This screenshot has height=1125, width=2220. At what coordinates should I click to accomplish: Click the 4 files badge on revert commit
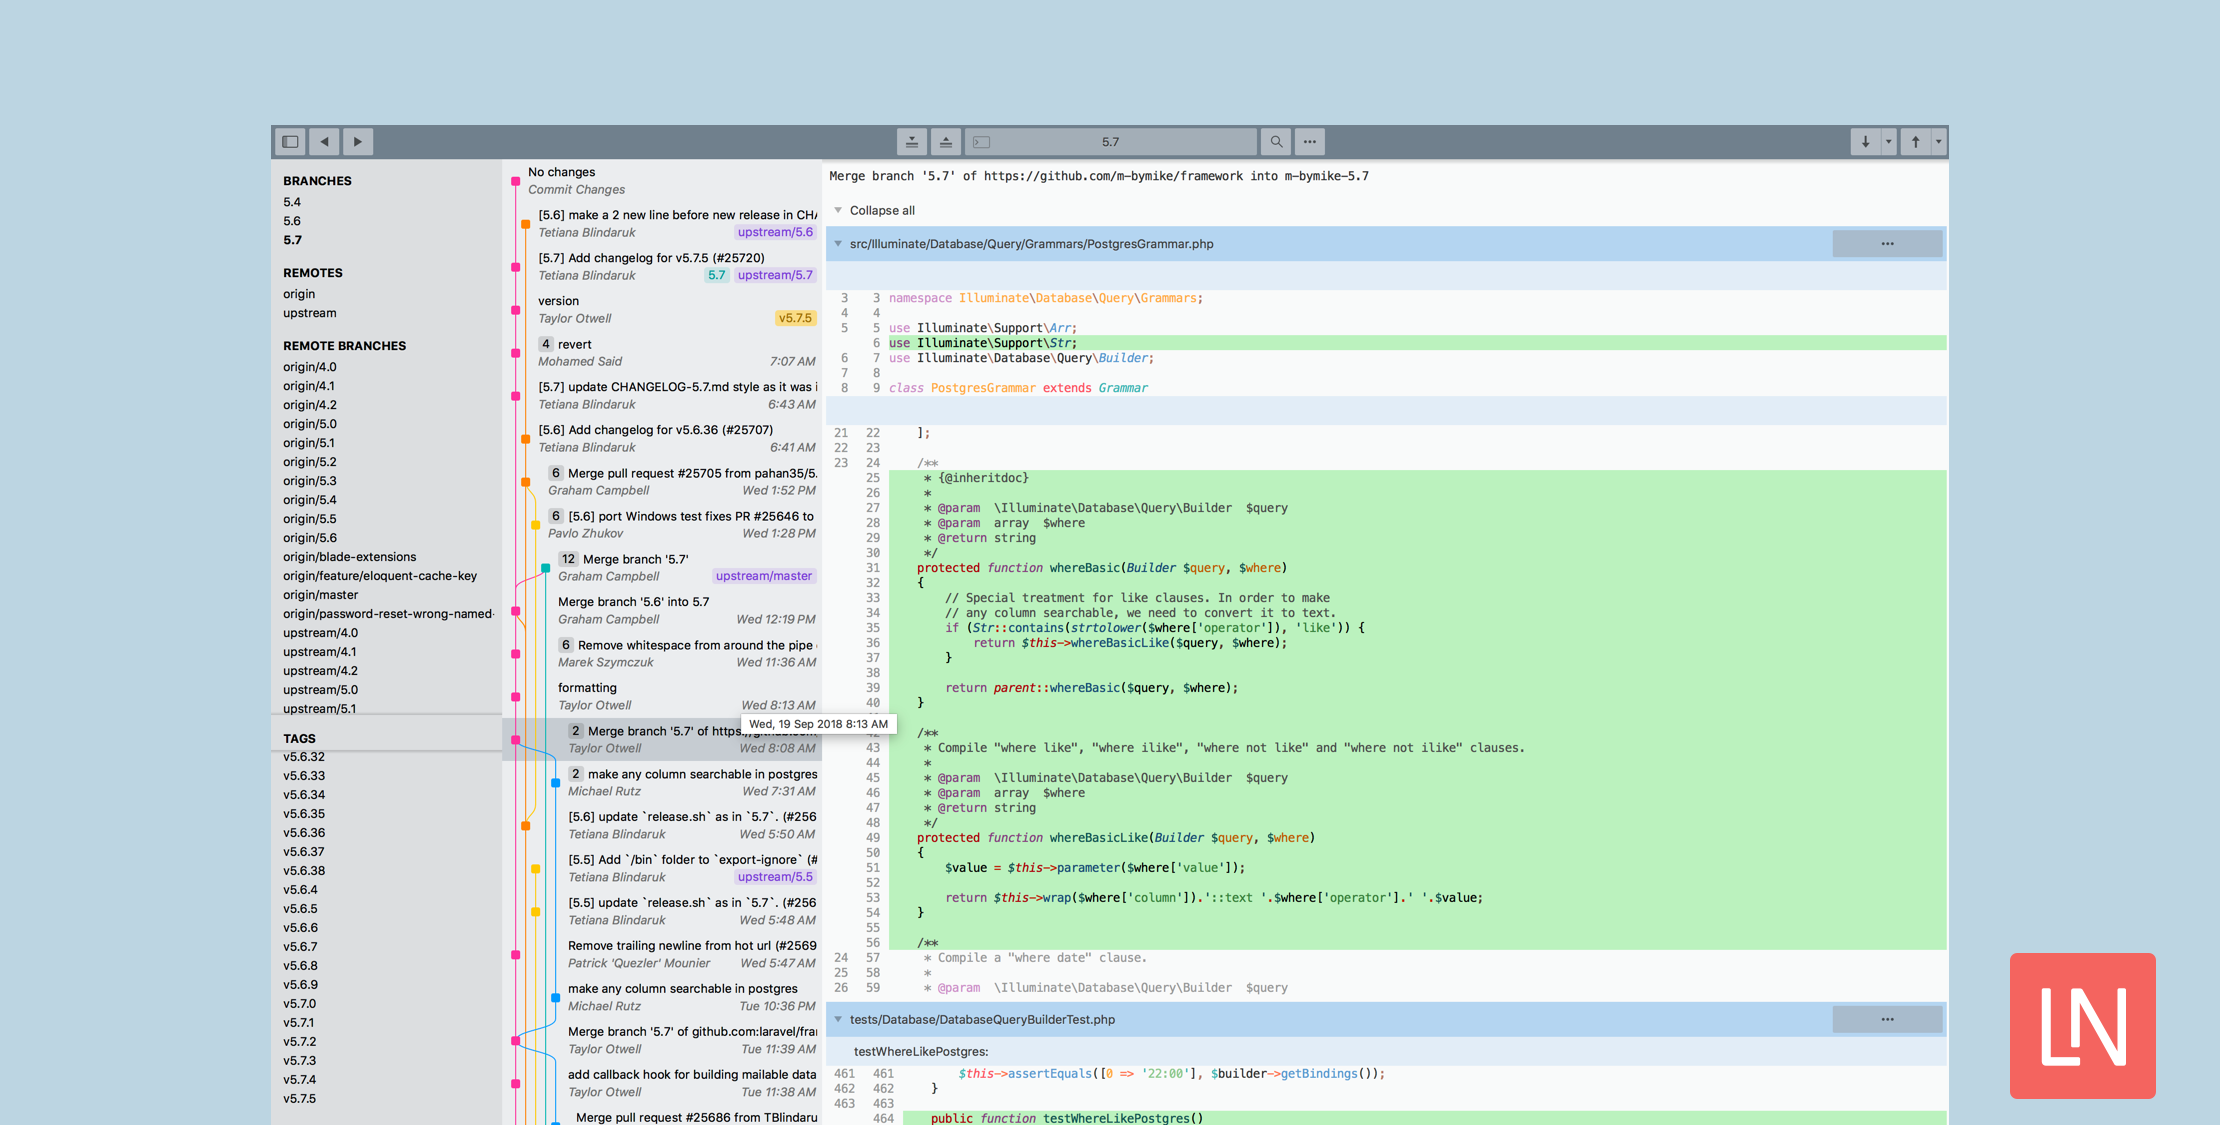[545, 344]
